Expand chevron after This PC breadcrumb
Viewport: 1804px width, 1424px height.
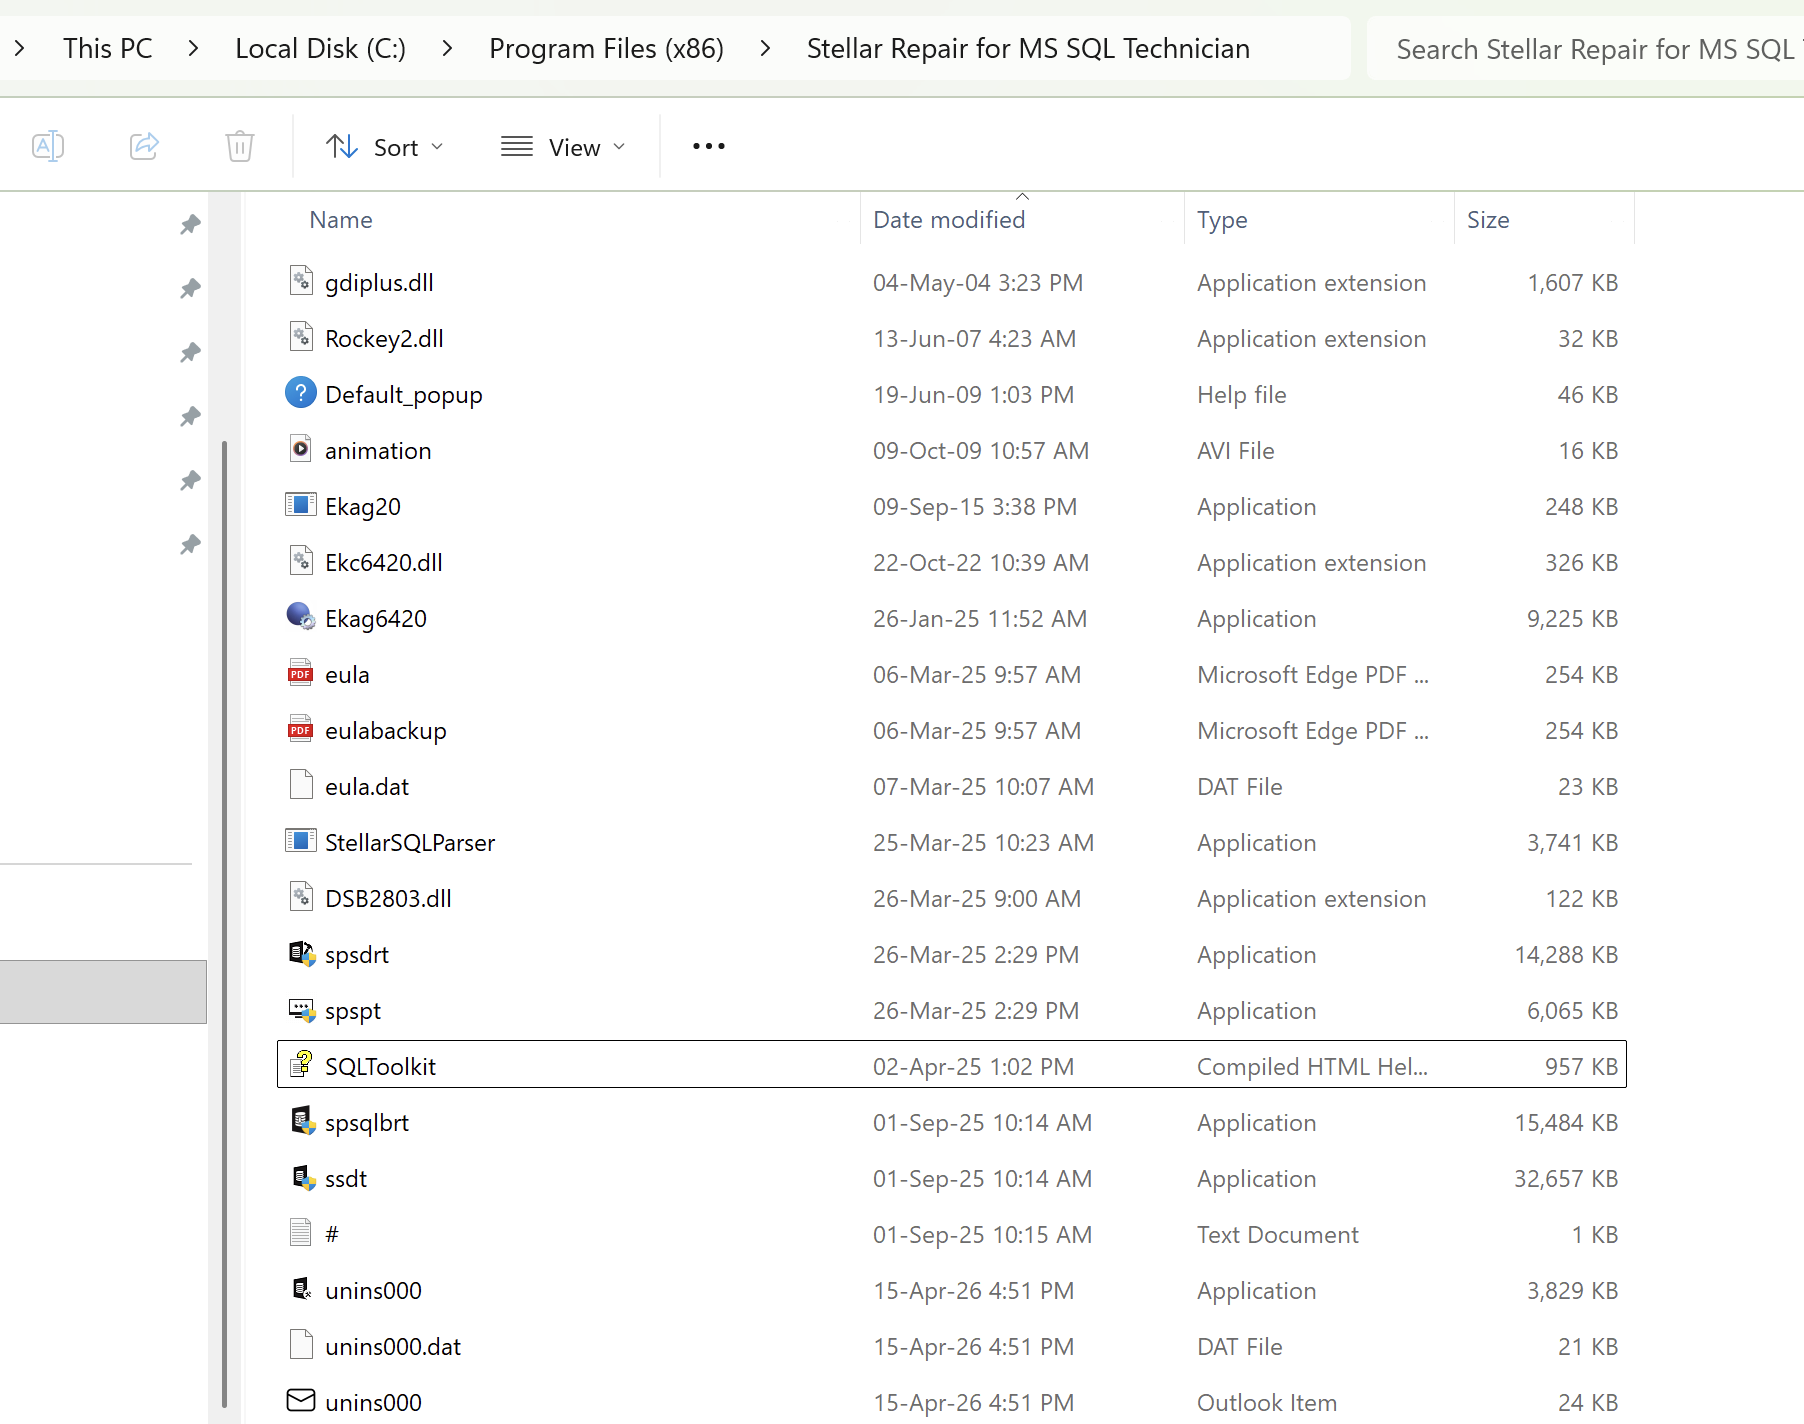click(194, 48)
